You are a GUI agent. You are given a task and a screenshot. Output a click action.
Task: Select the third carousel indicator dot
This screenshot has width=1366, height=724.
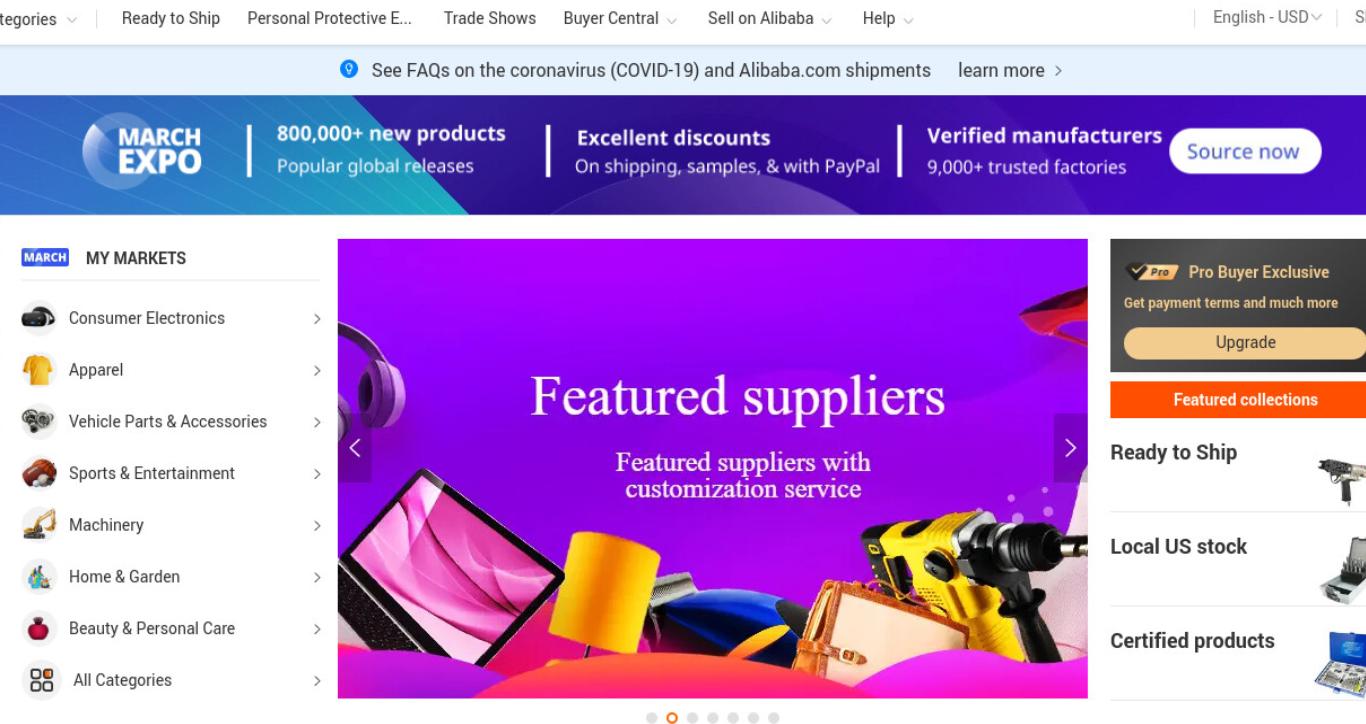[x=692, y=718]
